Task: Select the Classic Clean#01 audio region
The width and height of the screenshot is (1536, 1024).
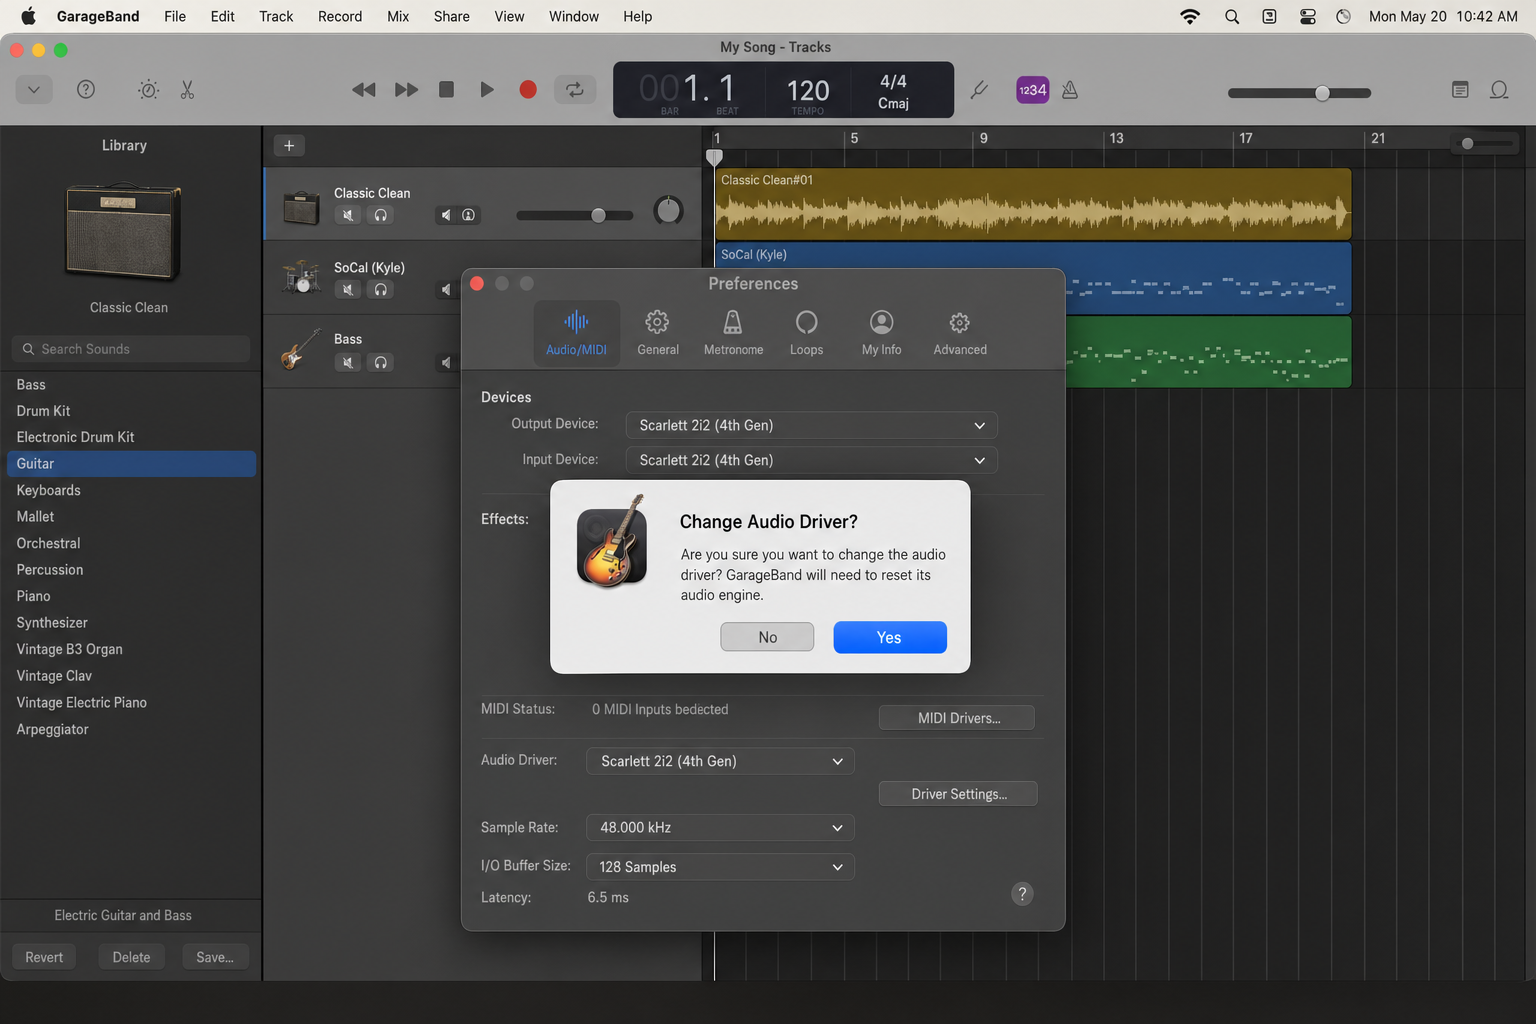Action: tap(1033, 204)
